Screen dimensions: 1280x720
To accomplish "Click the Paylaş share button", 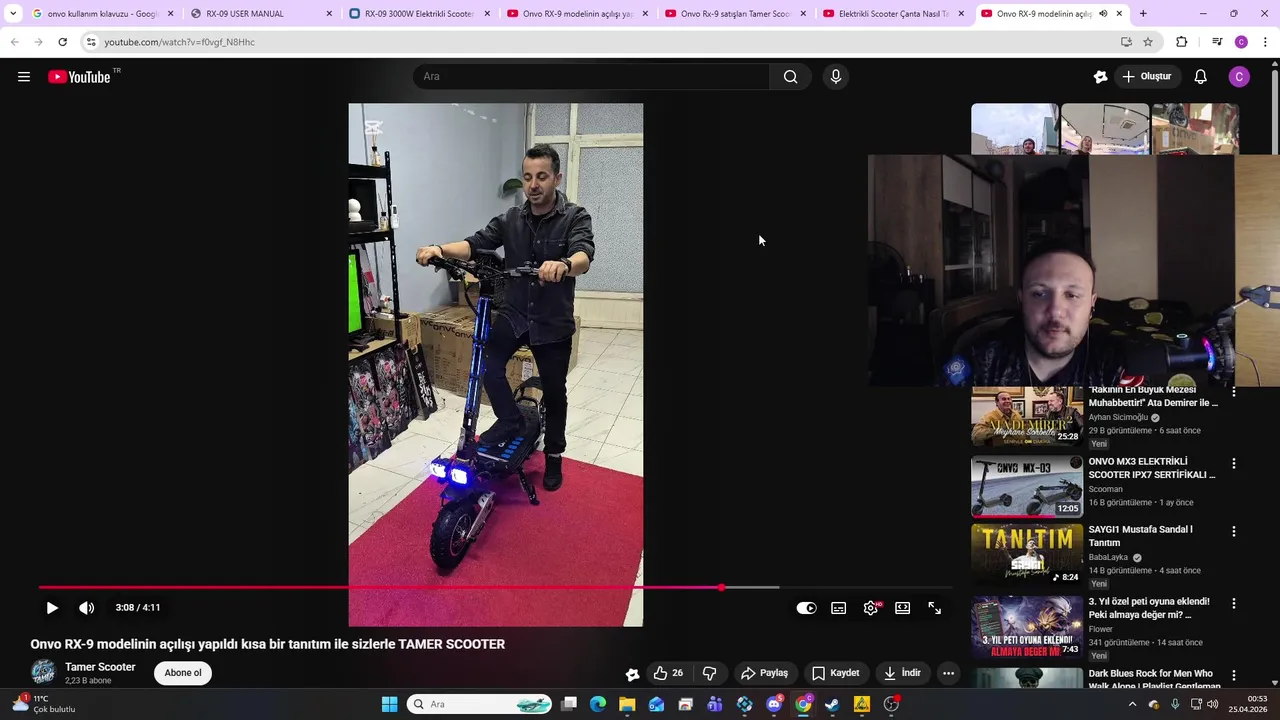I will [764, 673].
